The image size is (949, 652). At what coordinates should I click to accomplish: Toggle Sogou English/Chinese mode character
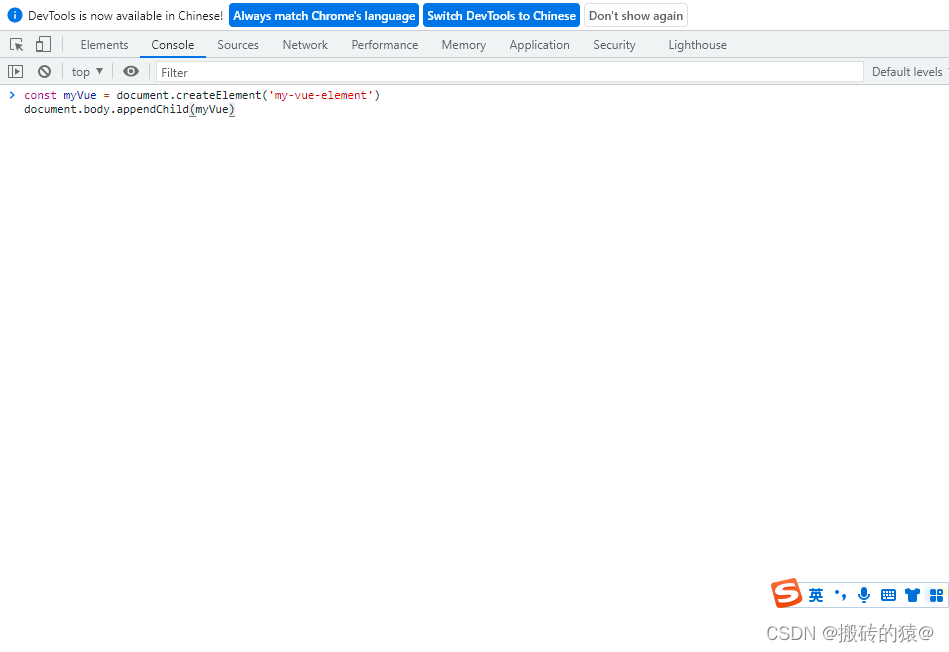coord(816,595)
